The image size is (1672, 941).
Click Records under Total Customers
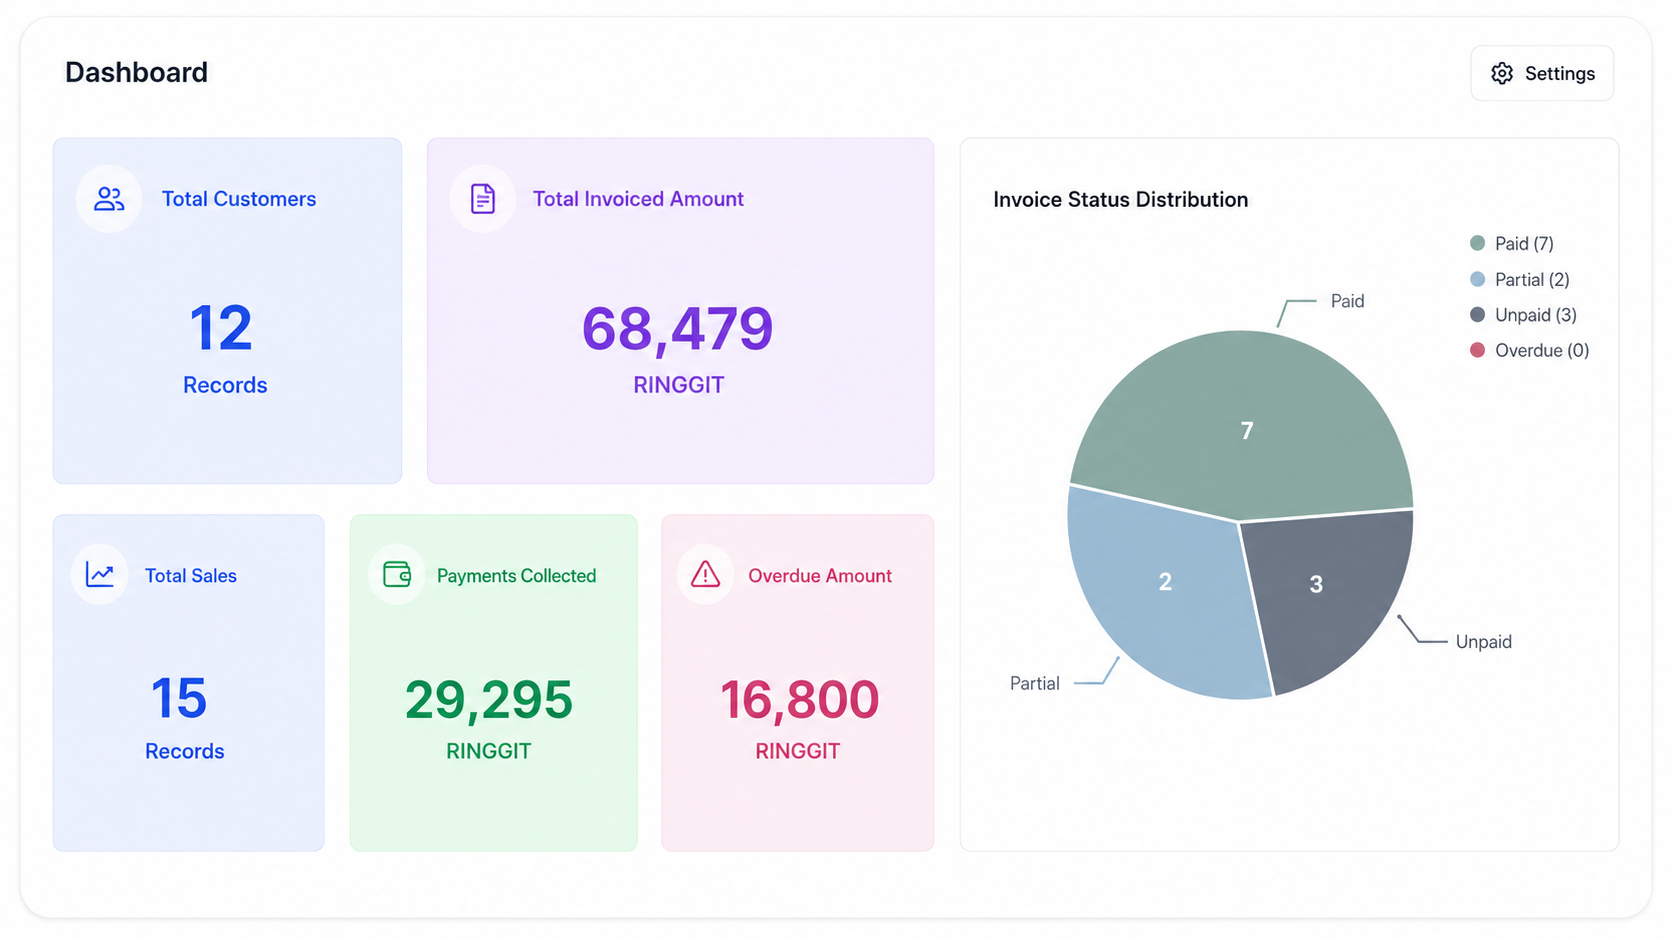(x=225, y=385)
